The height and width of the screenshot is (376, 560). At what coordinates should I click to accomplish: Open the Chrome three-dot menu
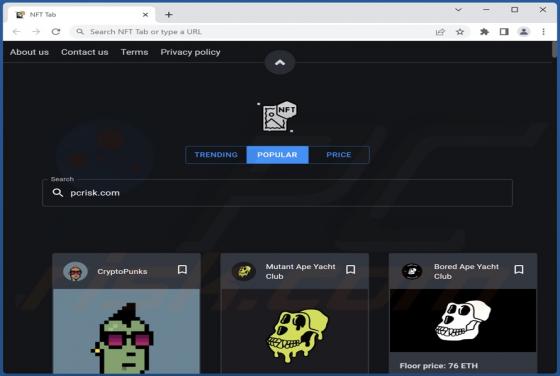point(543,32)
